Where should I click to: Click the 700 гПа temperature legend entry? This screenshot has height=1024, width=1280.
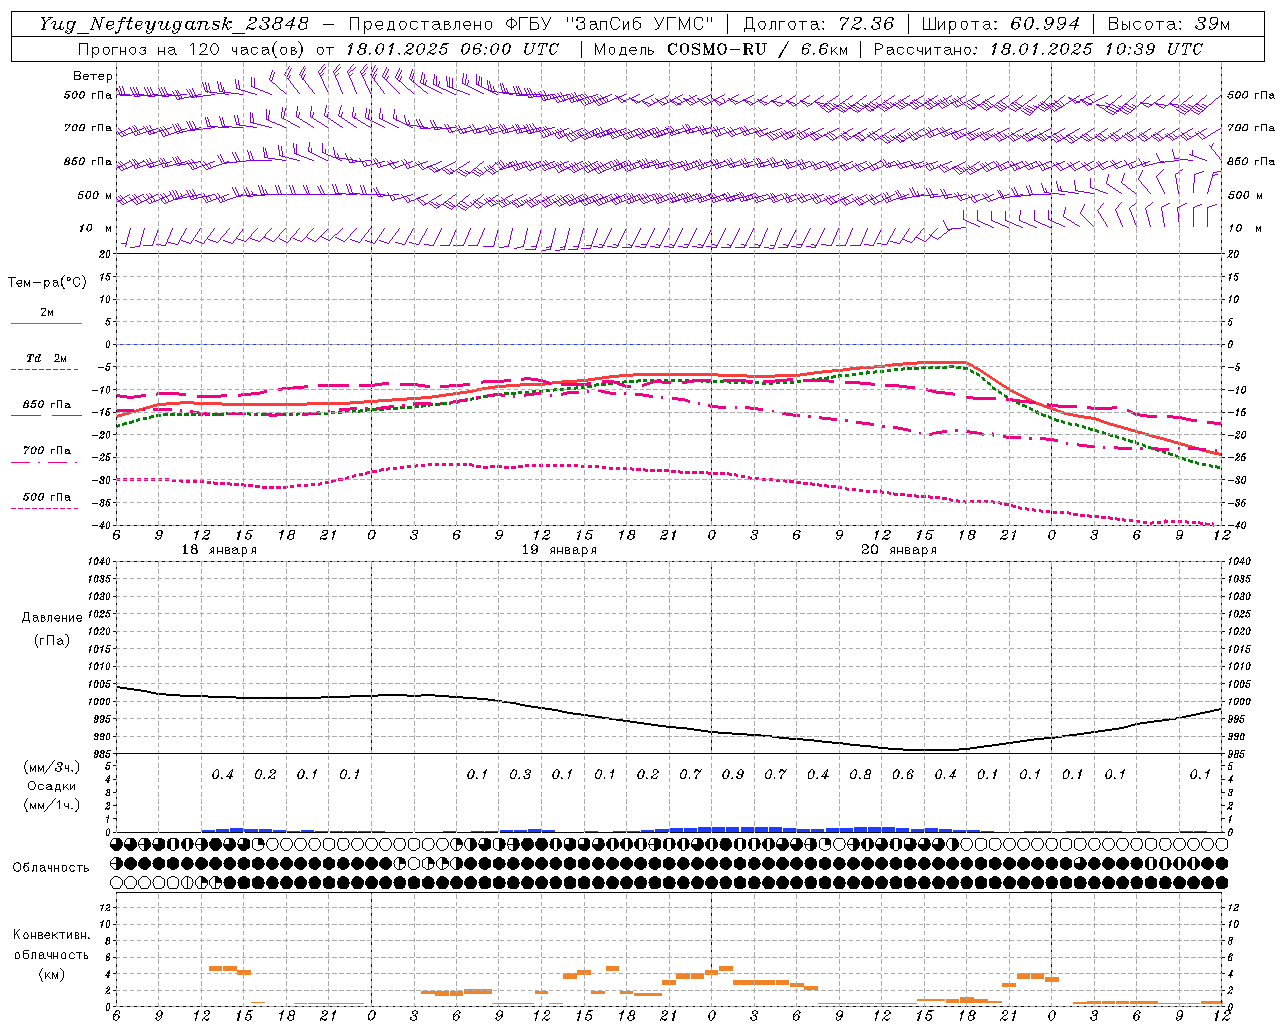pos(46,451)
